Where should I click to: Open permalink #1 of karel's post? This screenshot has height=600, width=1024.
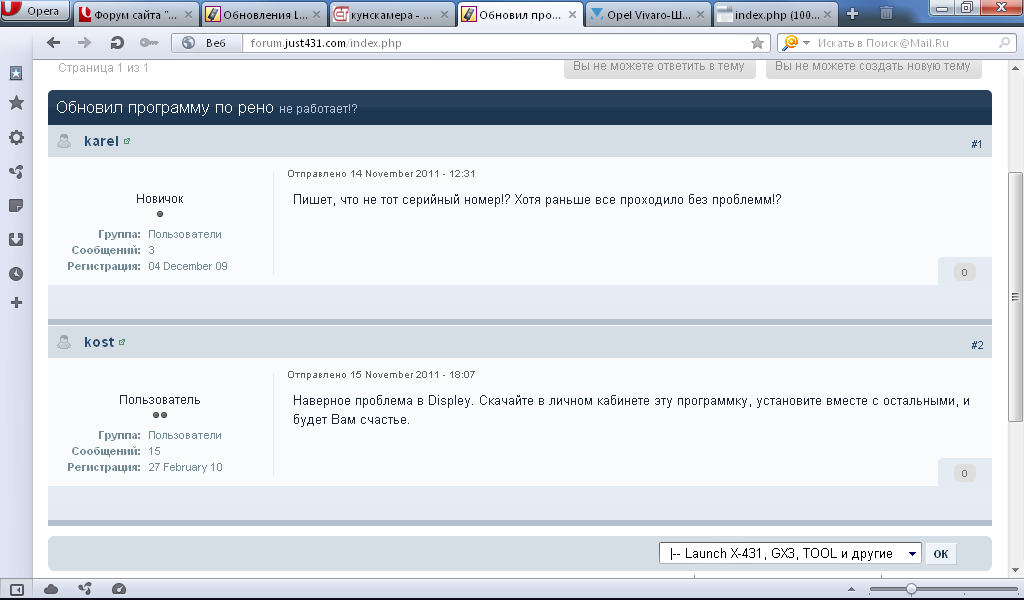[x=976, y=144]
